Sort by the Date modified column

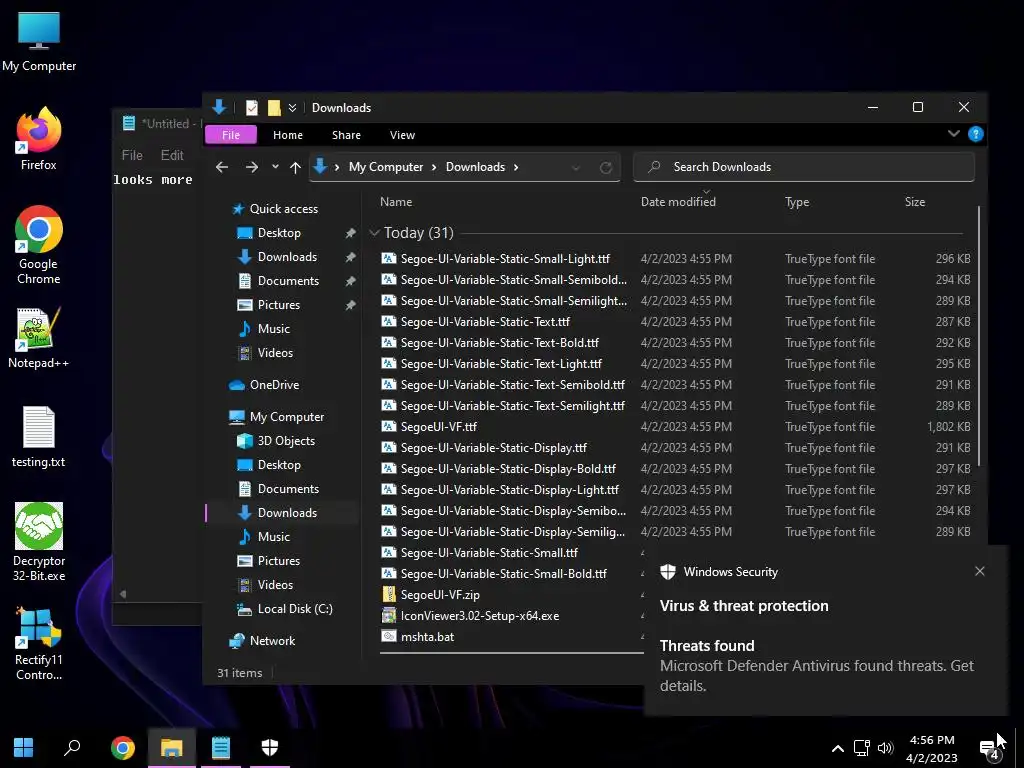point(678,202)
